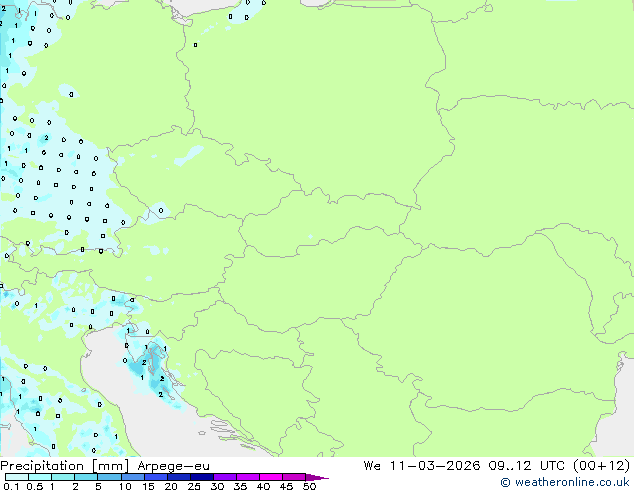Pick the 25–30 mm dark blue legend swatch
634x490 pixels.
(x=202, y=477)
